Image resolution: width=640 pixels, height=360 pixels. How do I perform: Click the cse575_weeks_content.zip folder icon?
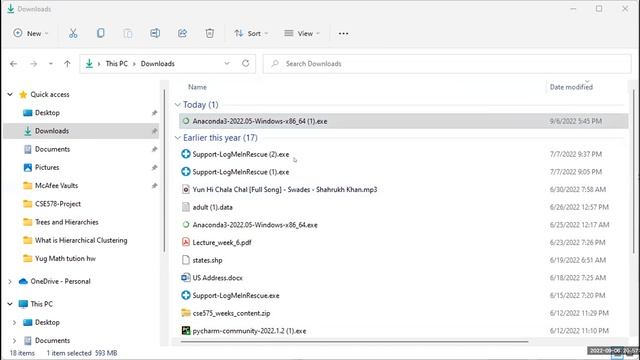click(x=186, y=313)
